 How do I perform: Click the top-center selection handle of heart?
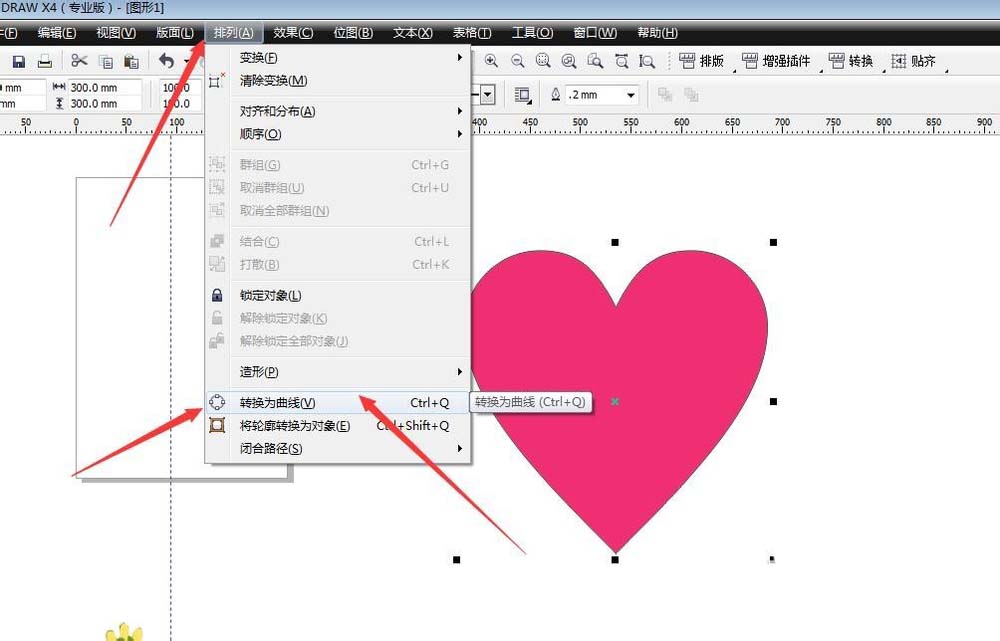[615, 242]
